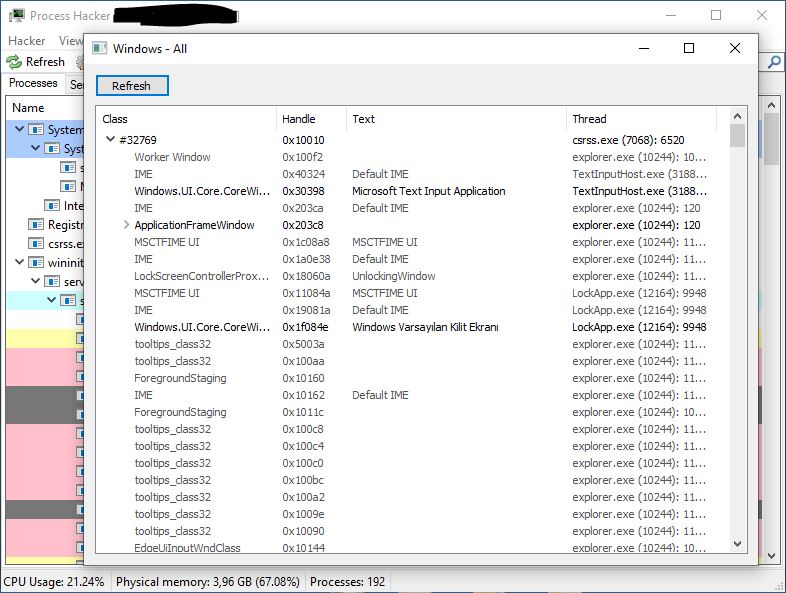
Task: Click LockApp.exe (12164): 9948 cell for 0x19081a
Action: (639, 310)
